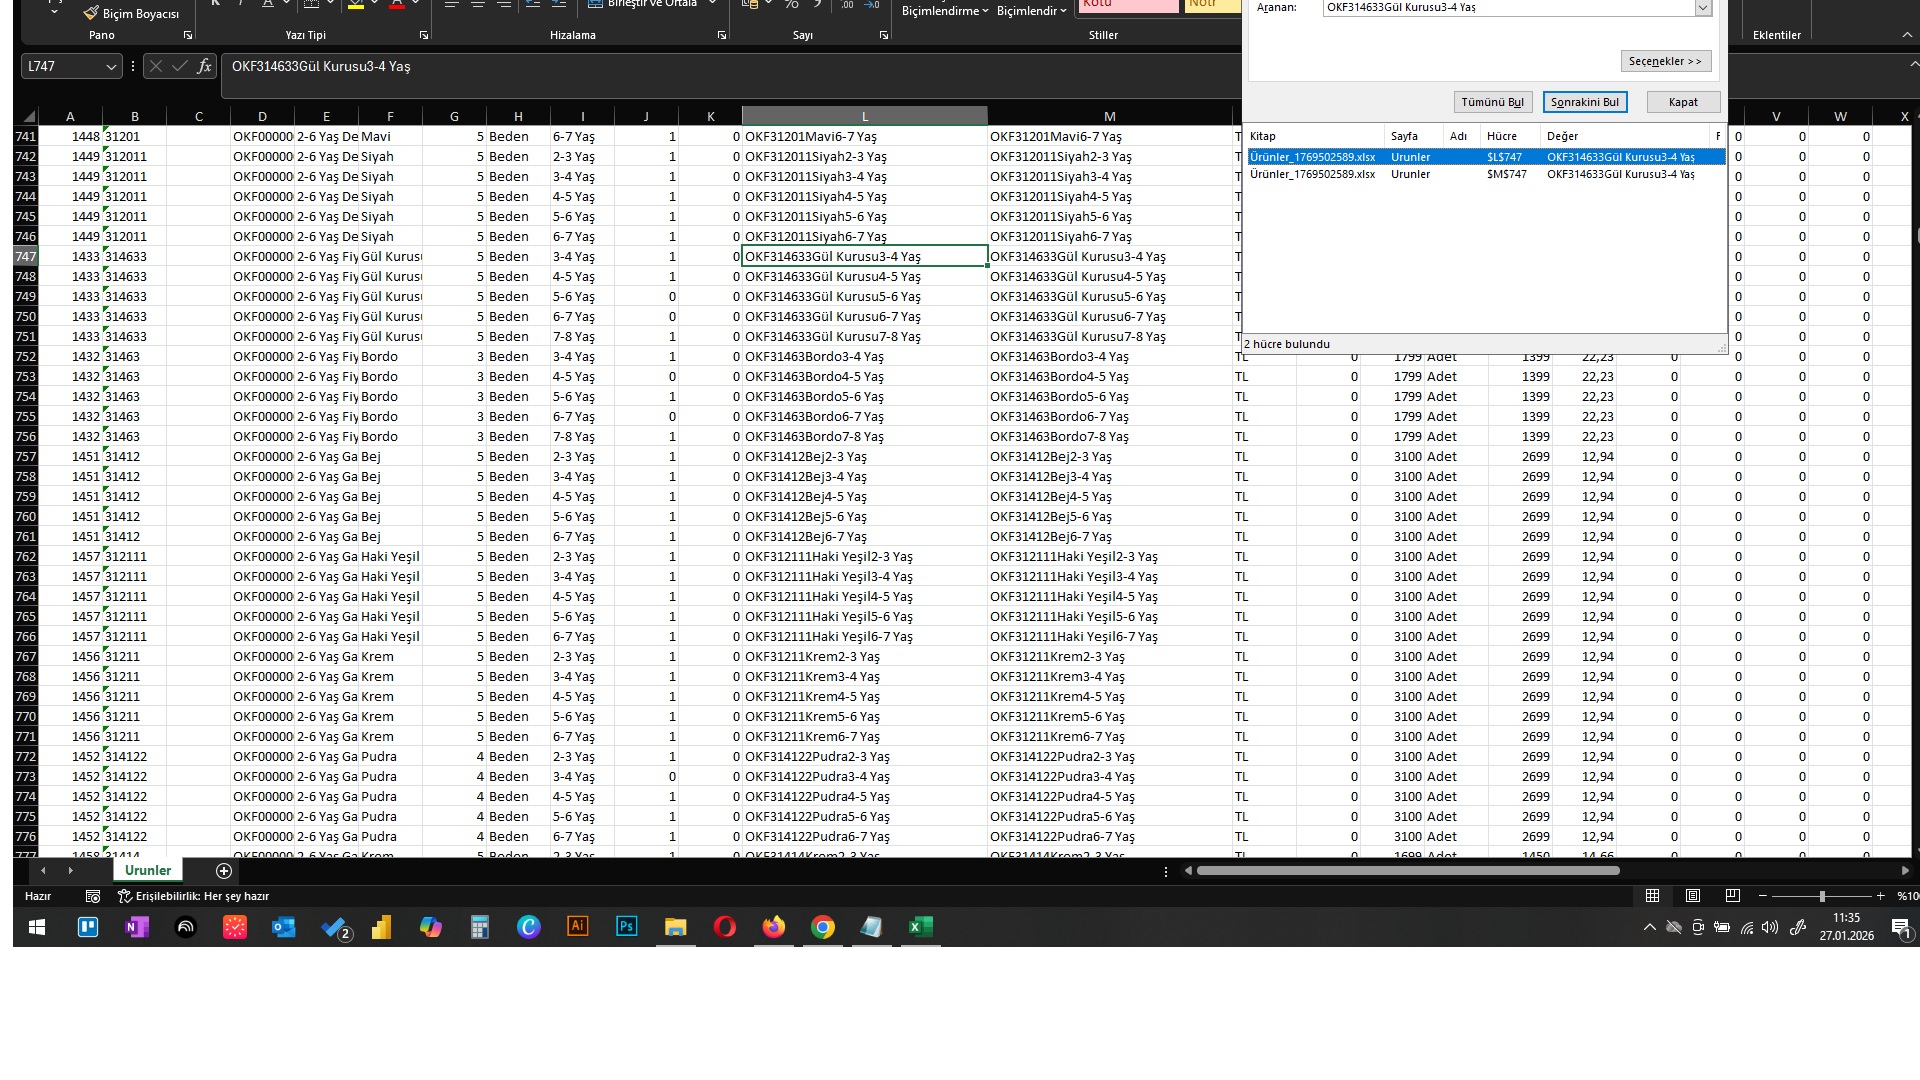Open the Sayı group dialog launcher
1920x1080 pixels.
884,35
